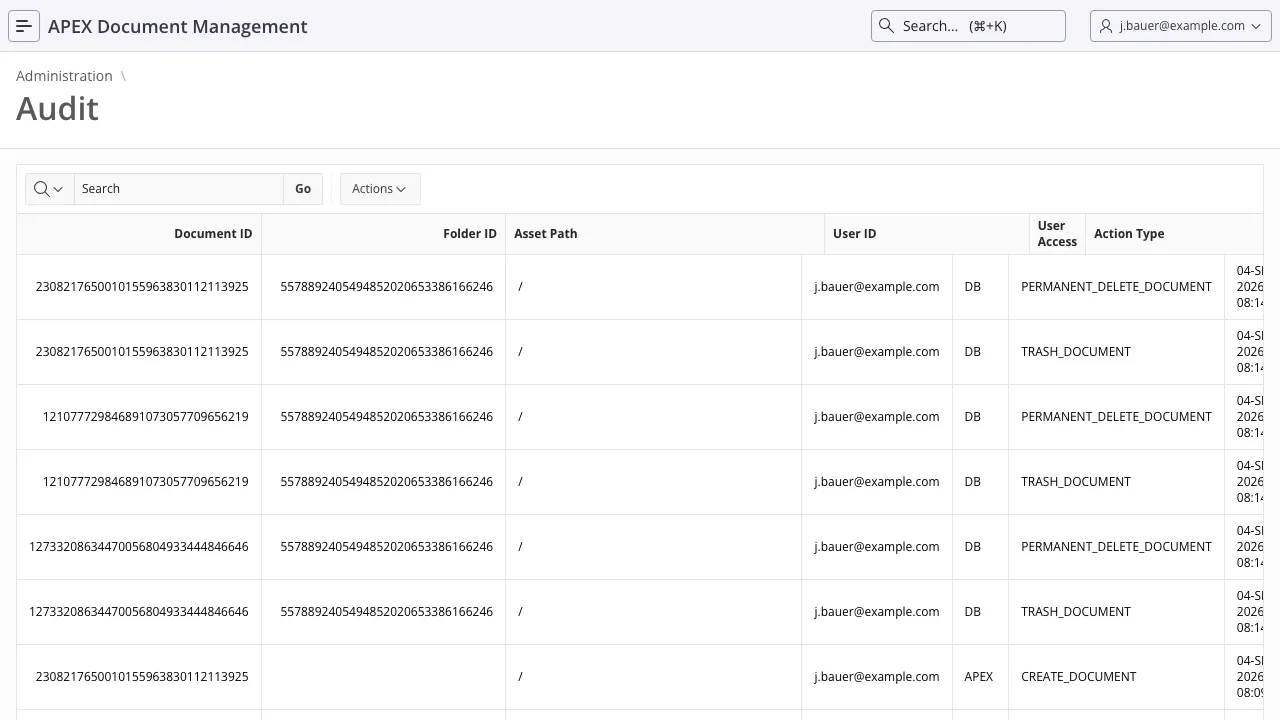Click the User Access column header
The image size is (1280, 720).
coord(1057,234)
